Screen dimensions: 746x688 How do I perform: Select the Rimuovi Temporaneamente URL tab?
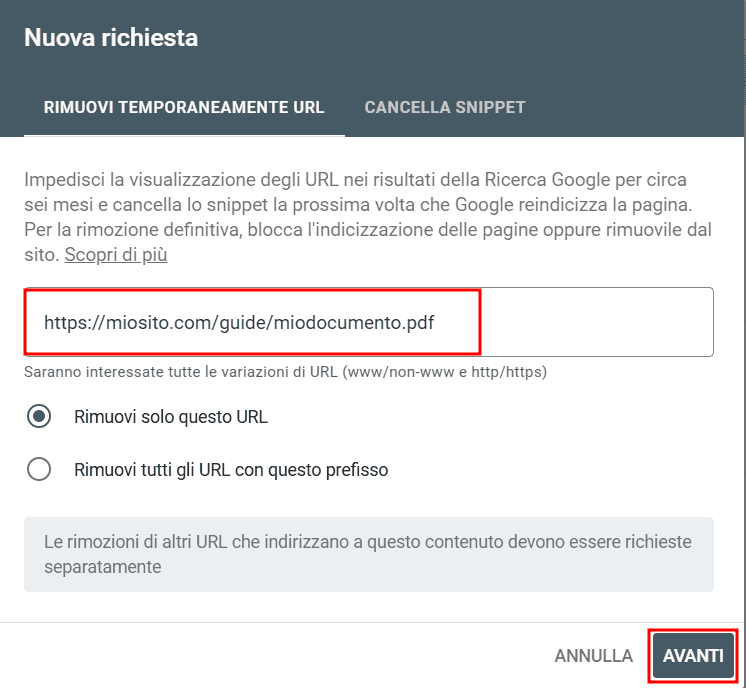[184, 107]
